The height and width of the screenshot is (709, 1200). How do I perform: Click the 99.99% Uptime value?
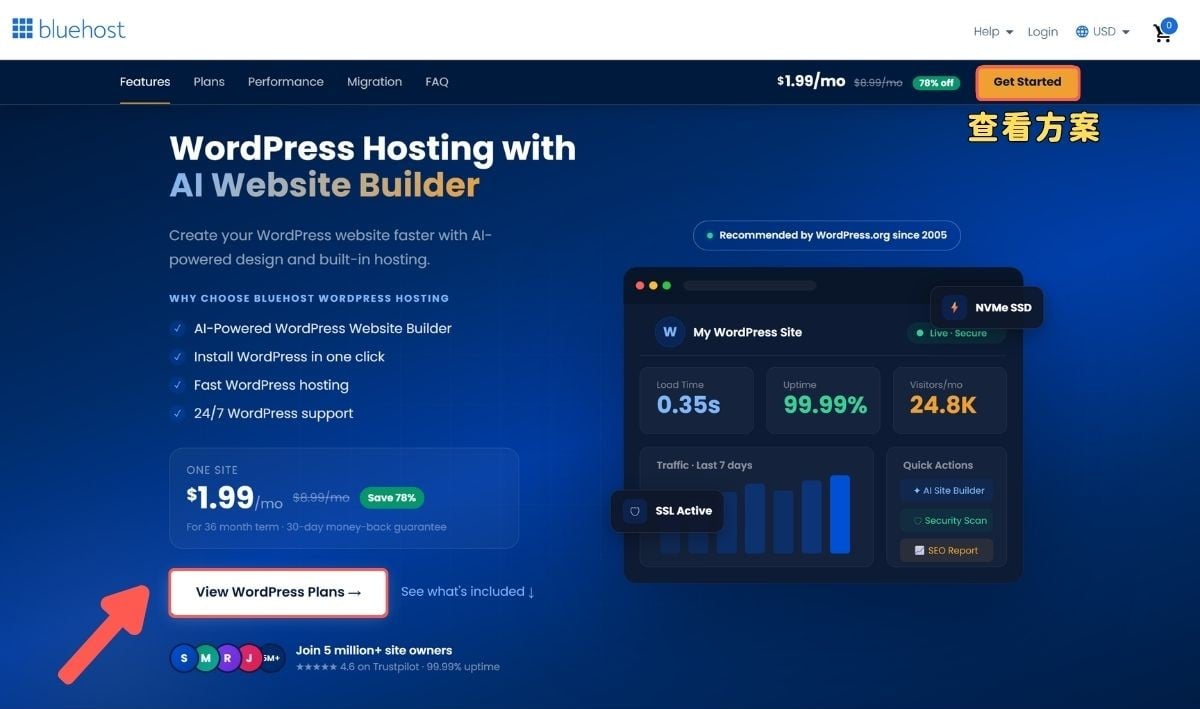[825, 405]
